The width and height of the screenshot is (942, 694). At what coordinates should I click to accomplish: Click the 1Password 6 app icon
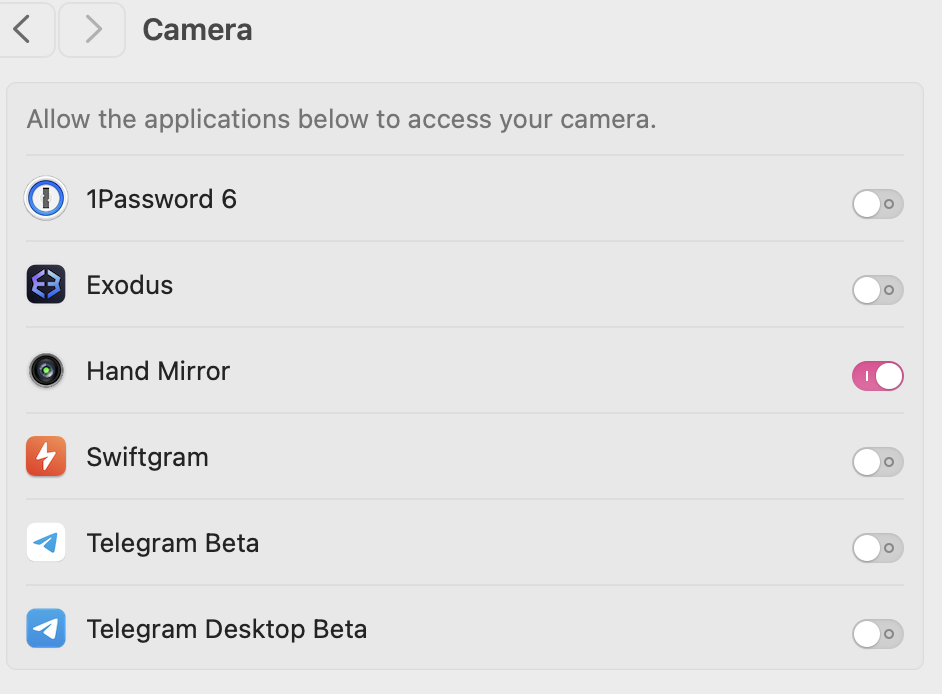(46, 199)
